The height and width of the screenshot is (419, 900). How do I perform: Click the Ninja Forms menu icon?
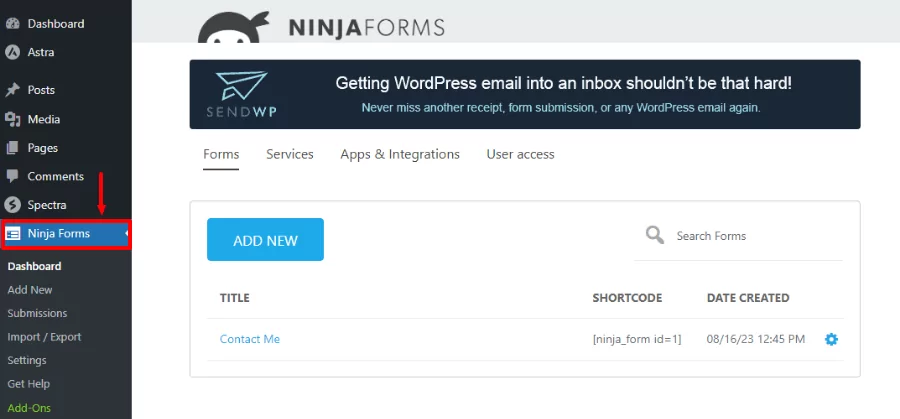point(13,234)
